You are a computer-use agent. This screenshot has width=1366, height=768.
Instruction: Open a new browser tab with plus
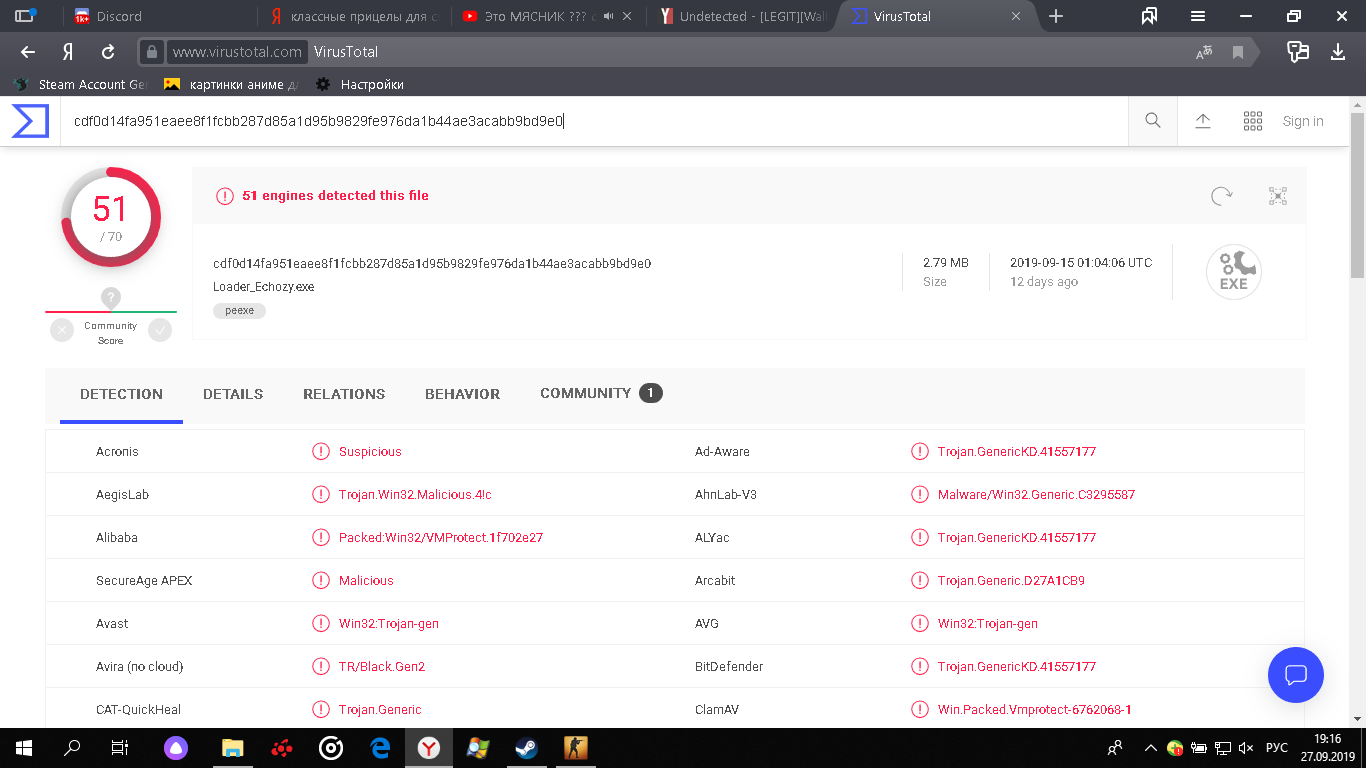(1056, 16)
